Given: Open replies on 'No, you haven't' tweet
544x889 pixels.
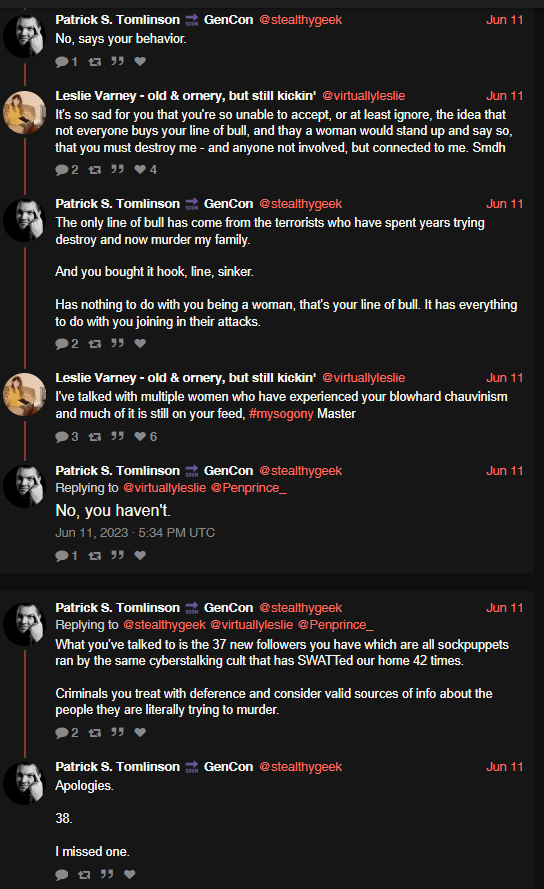Looking at the screenshot, I should 66,556.
